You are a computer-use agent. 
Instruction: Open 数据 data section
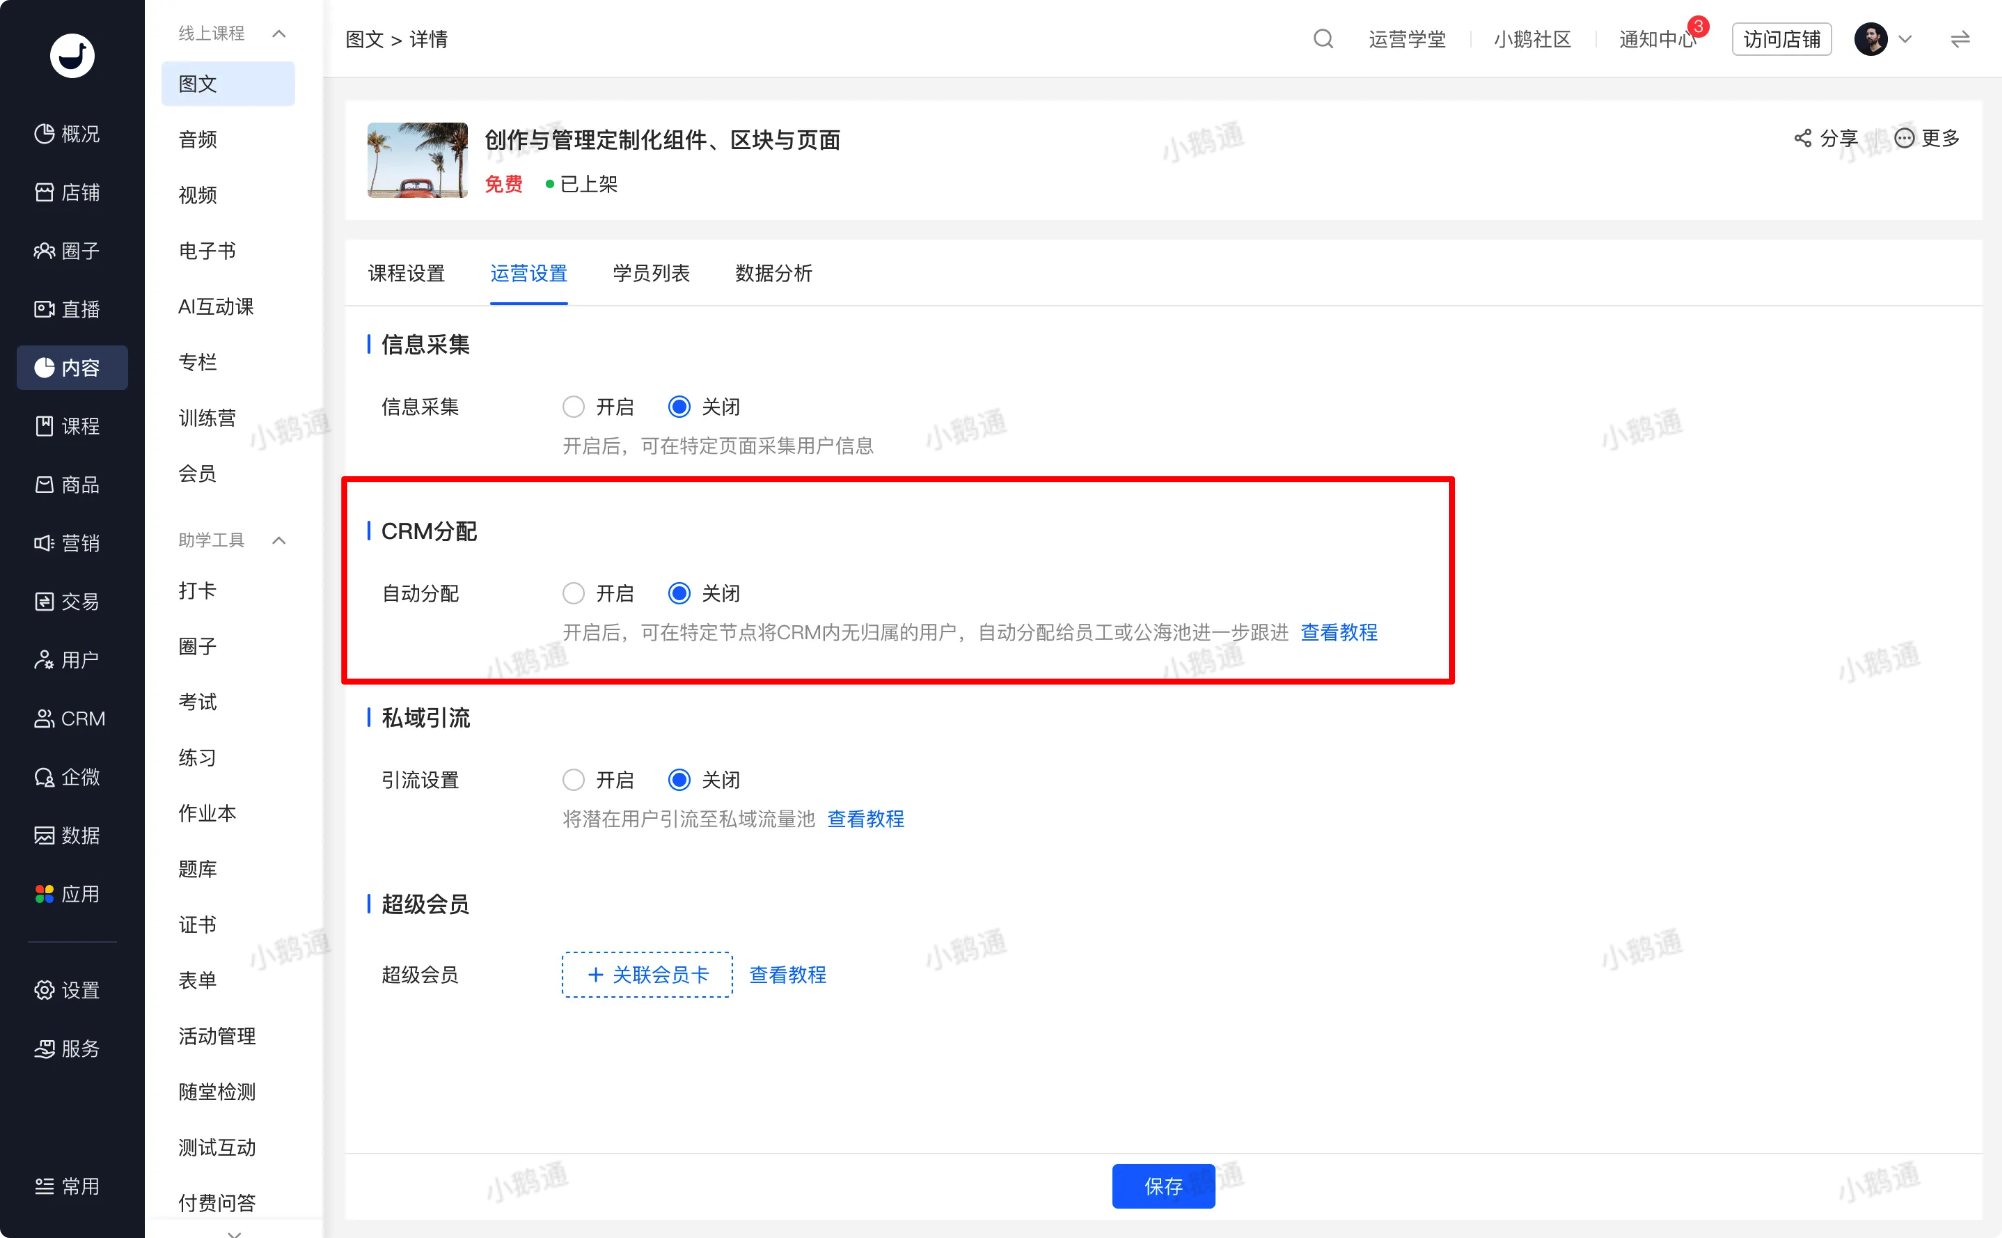(67, 836)
